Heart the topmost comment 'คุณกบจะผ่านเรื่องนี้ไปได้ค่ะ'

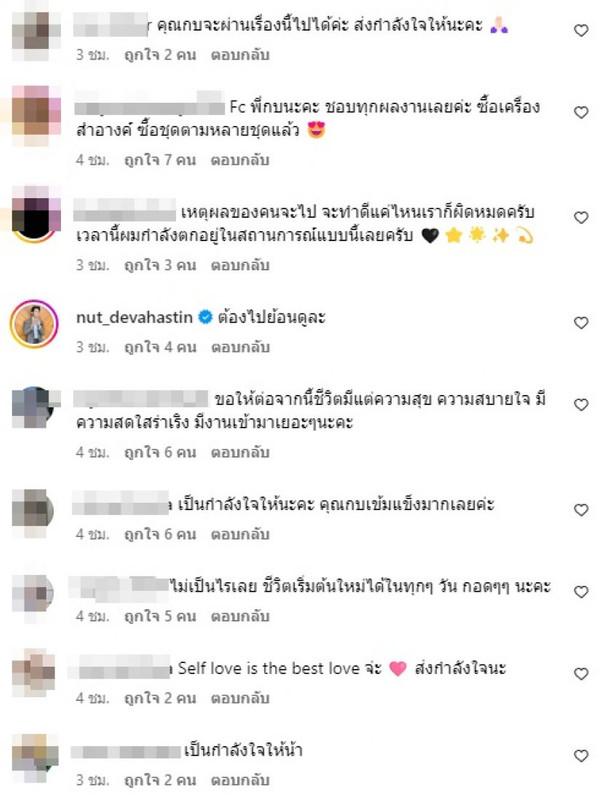click(x=581, y=31)
